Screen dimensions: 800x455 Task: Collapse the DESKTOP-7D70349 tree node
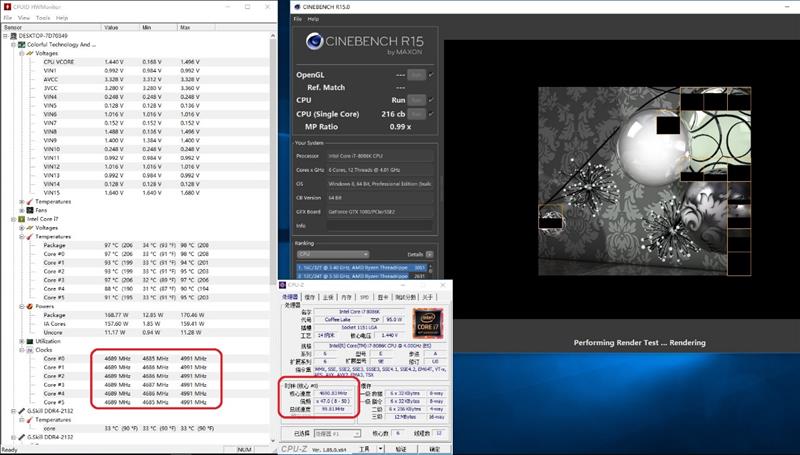point(6,36)
